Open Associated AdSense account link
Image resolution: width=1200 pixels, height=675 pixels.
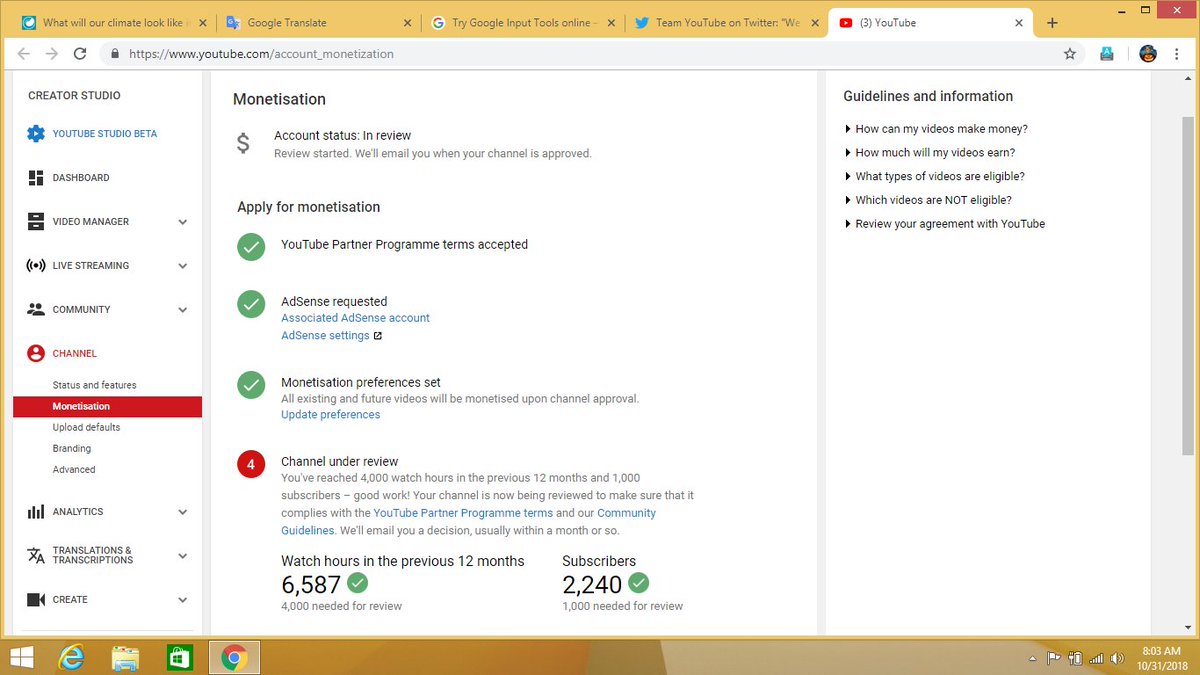(355, 318)
